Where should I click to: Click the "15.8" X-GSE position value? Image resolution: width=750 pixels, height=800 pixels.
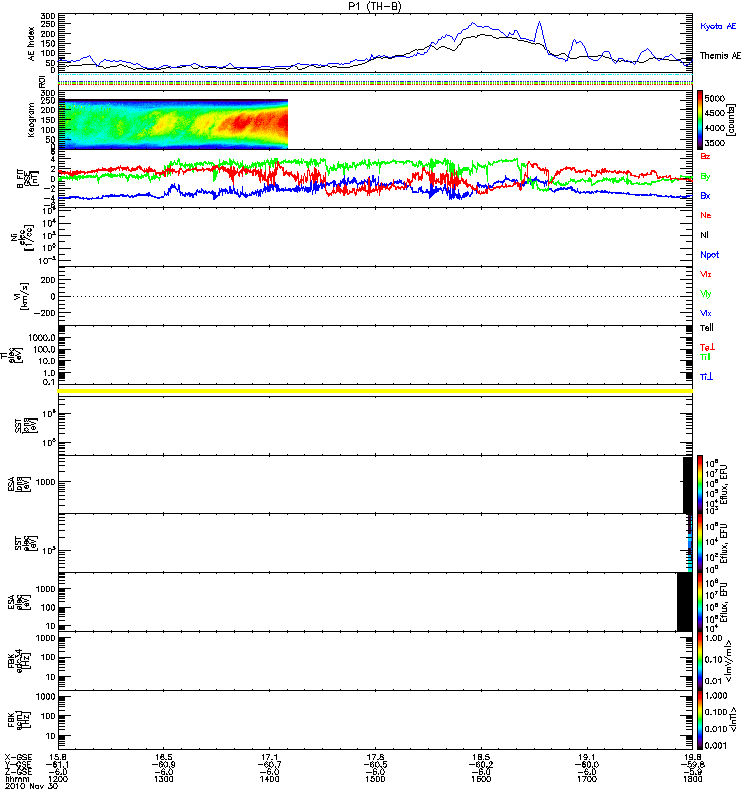click(x=58, y=758)
